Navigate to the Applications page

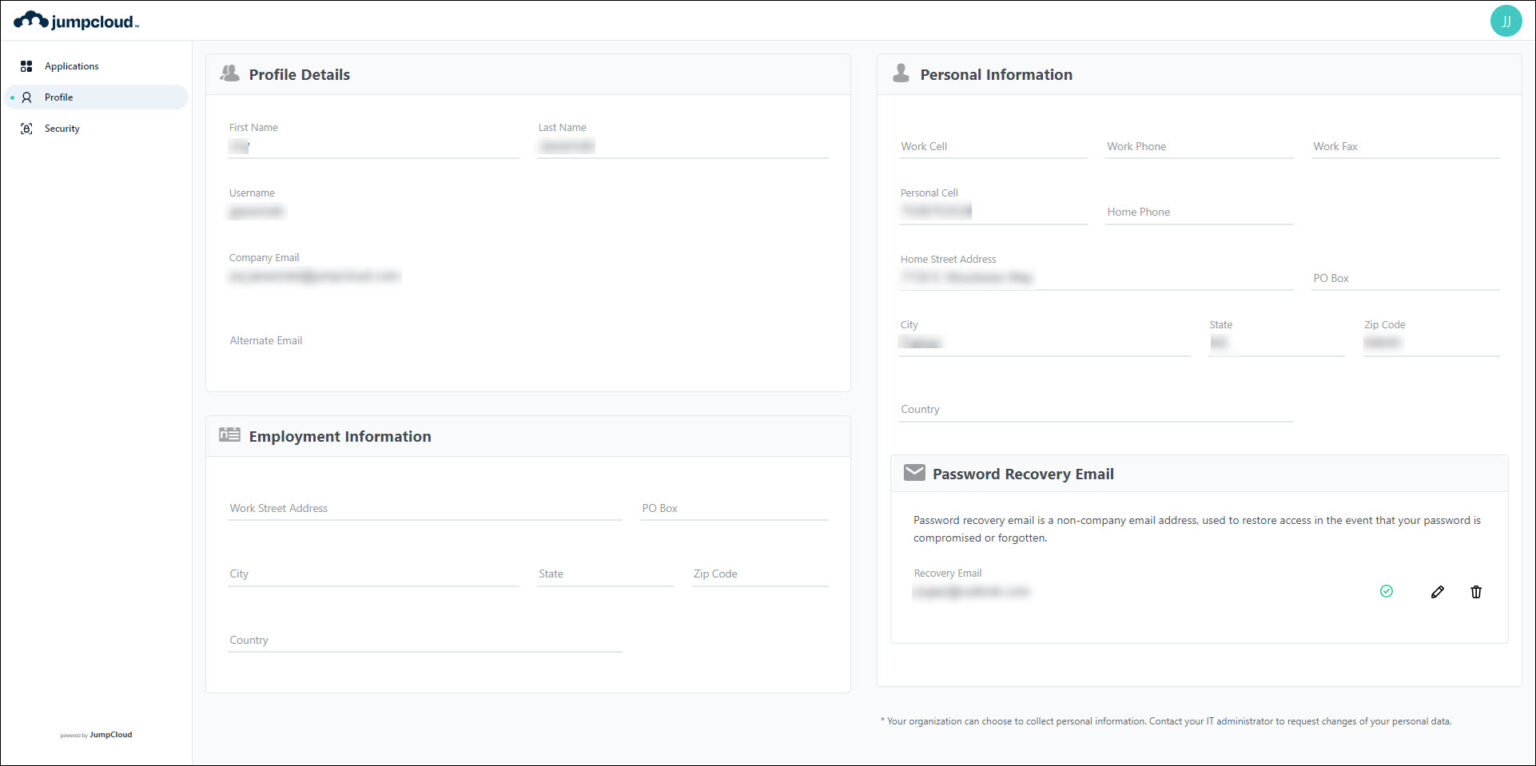click(x=71, y=65)
